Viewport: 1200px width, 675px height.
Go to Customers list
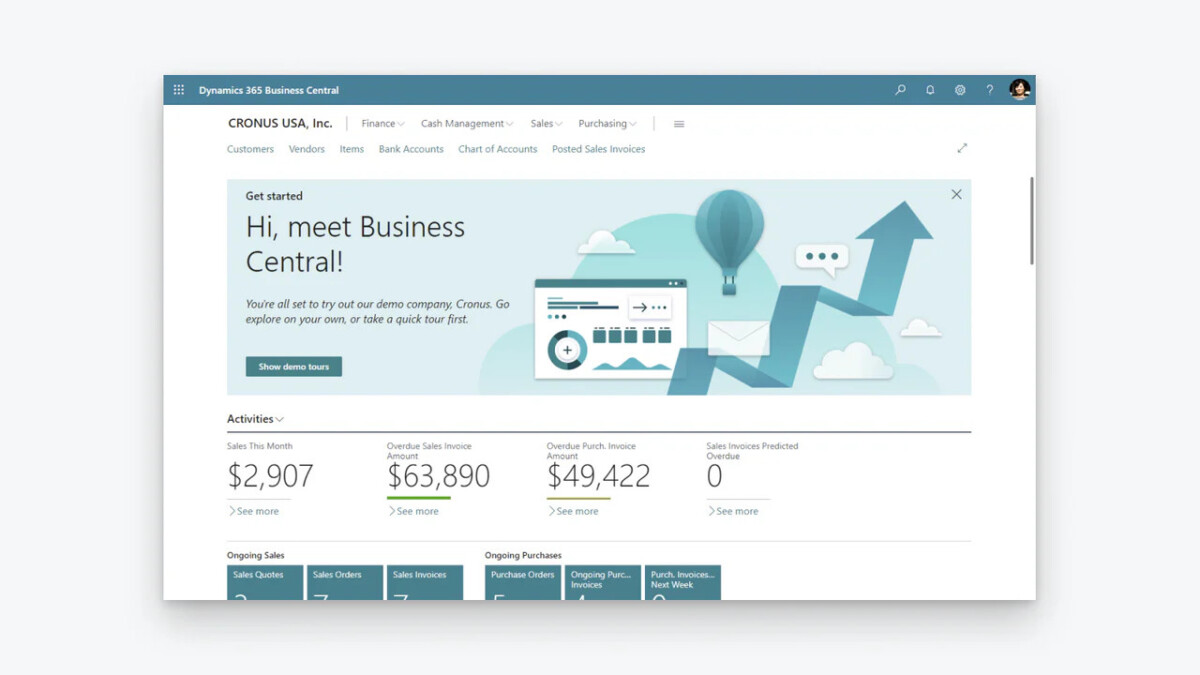pyautogui.click(x=250, y=149)
